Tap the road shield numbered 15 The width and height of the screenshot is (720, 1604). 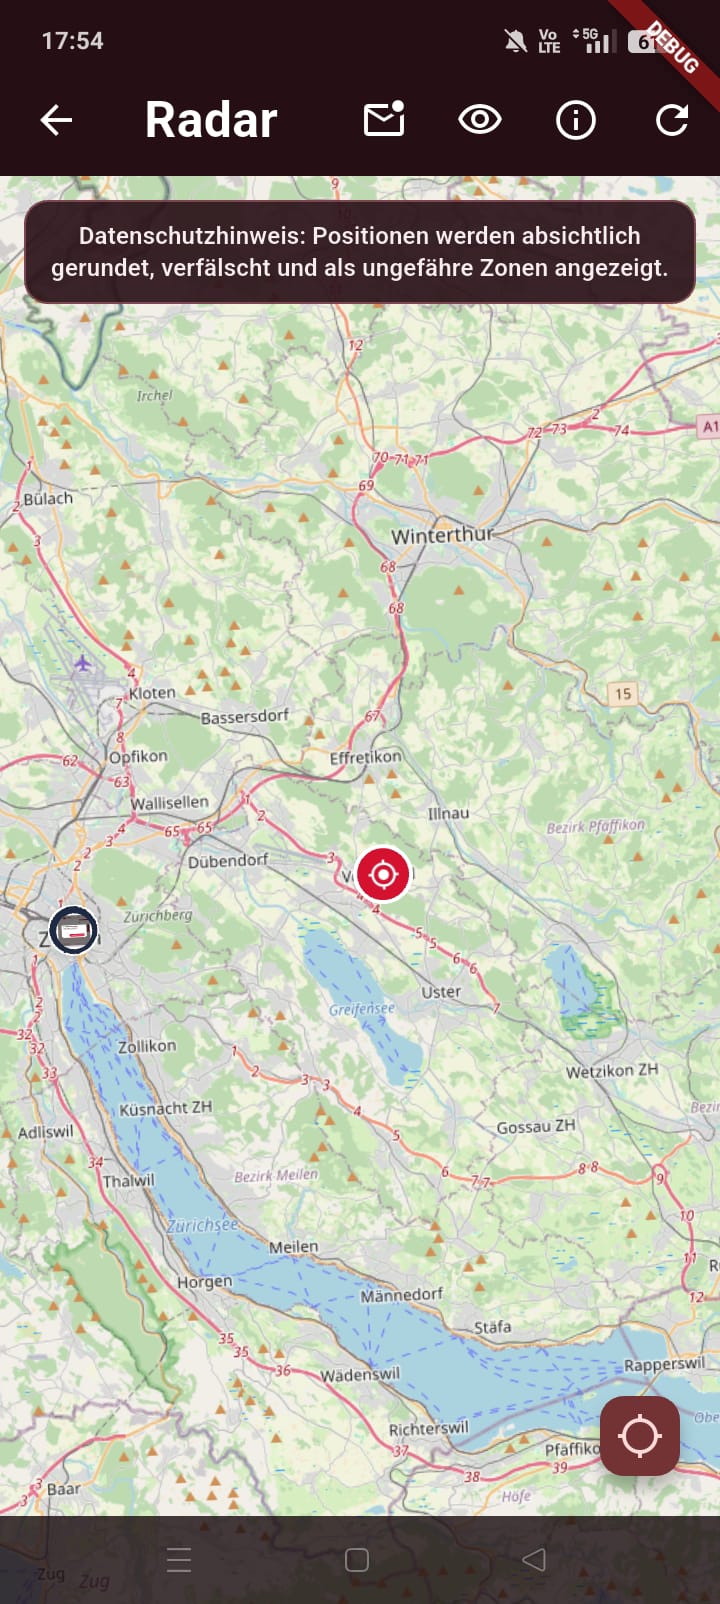[623, 693]
